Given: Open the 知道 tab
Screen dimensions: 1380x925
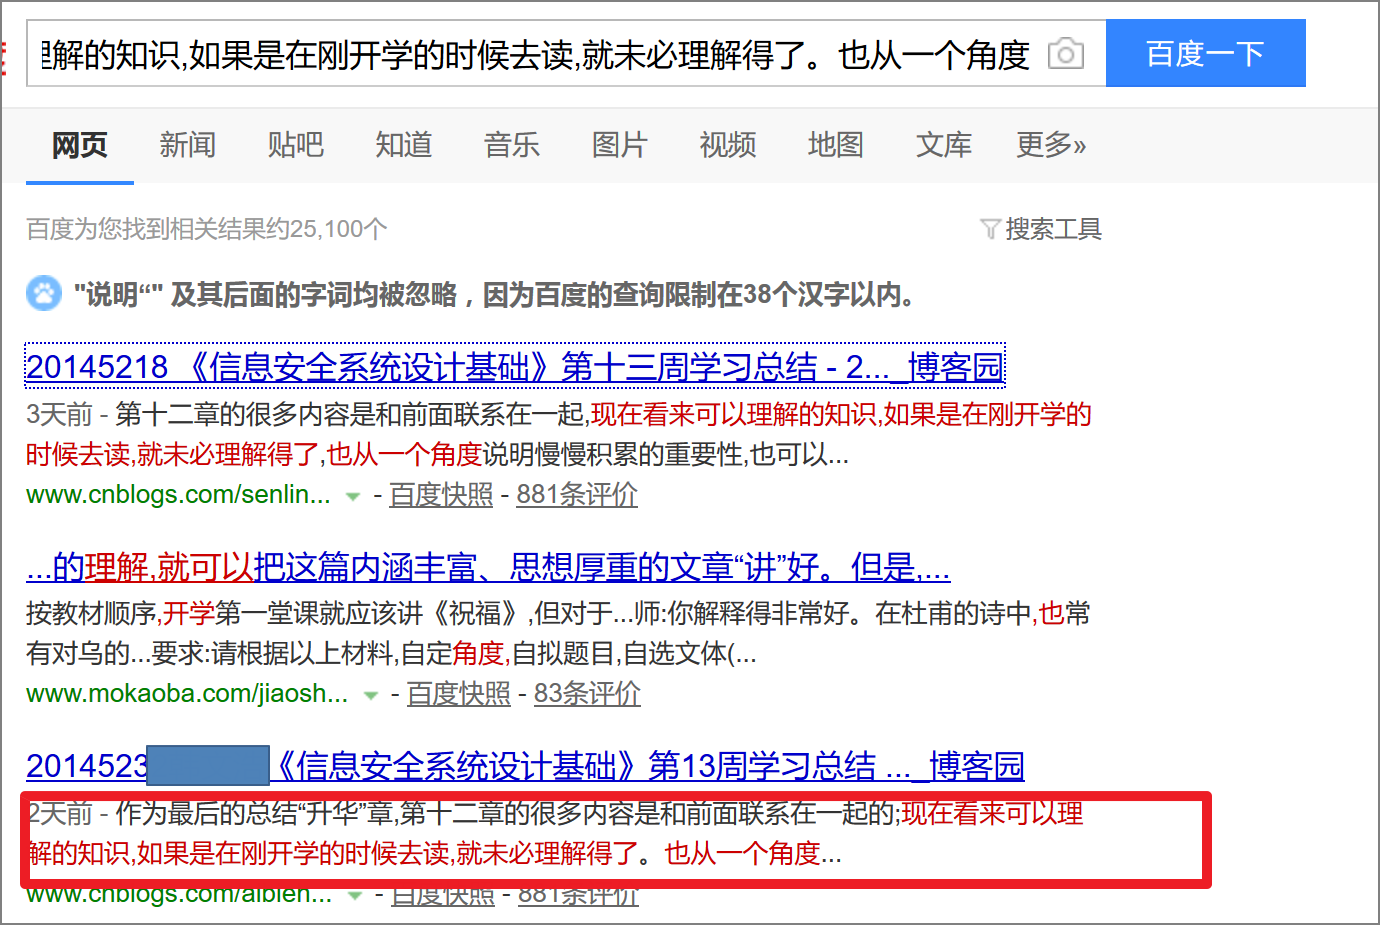Looking at the screenshot, I should coord(404,145).
